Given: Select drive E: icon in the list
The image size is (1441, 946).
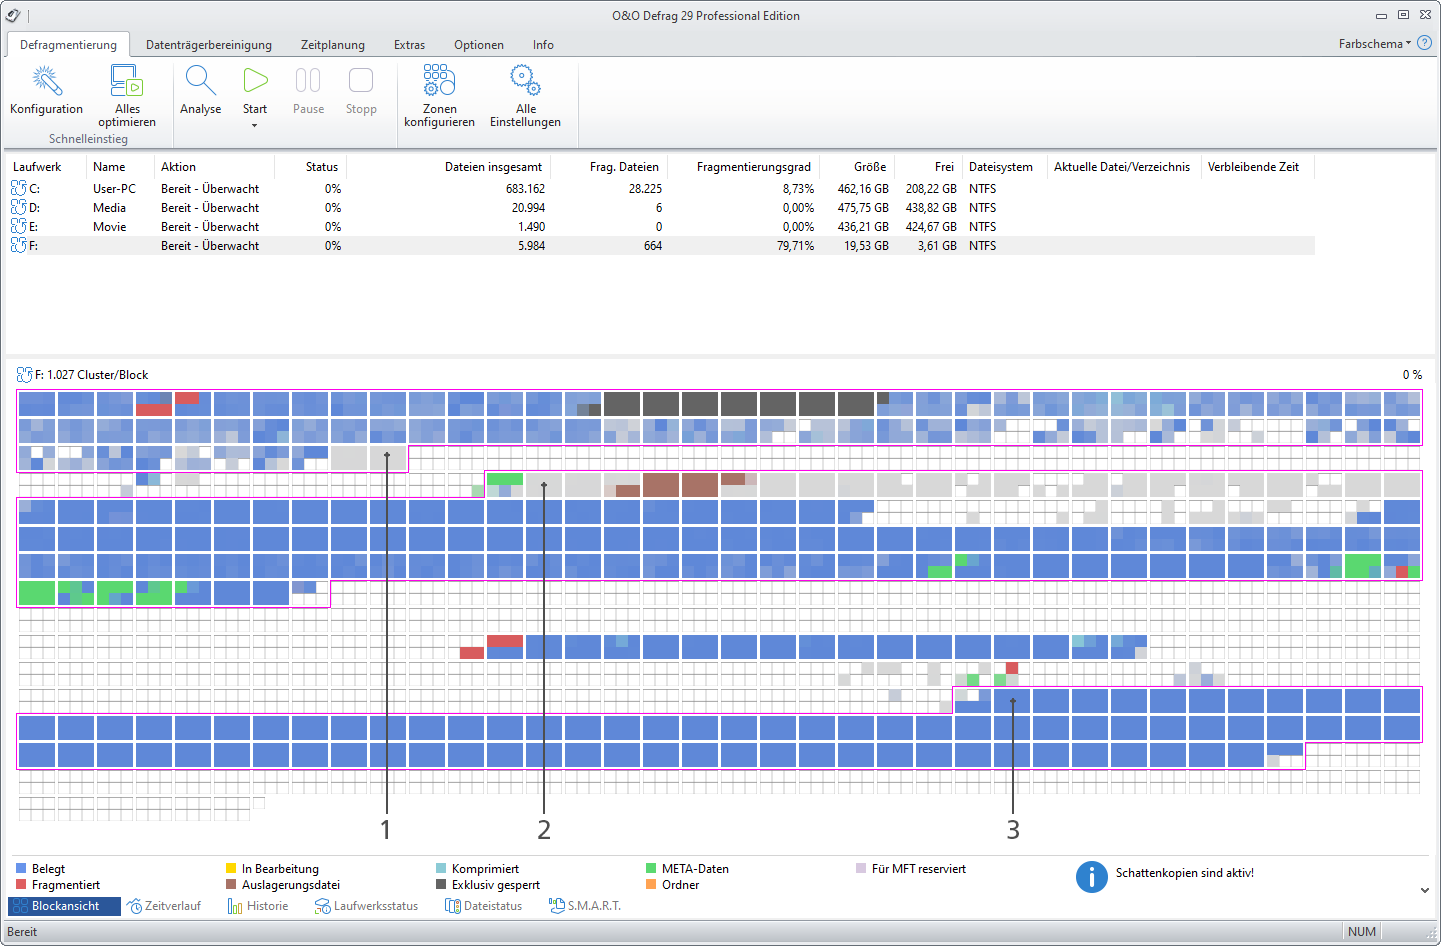Looking at the screenshot, I should tap(18, 226).
